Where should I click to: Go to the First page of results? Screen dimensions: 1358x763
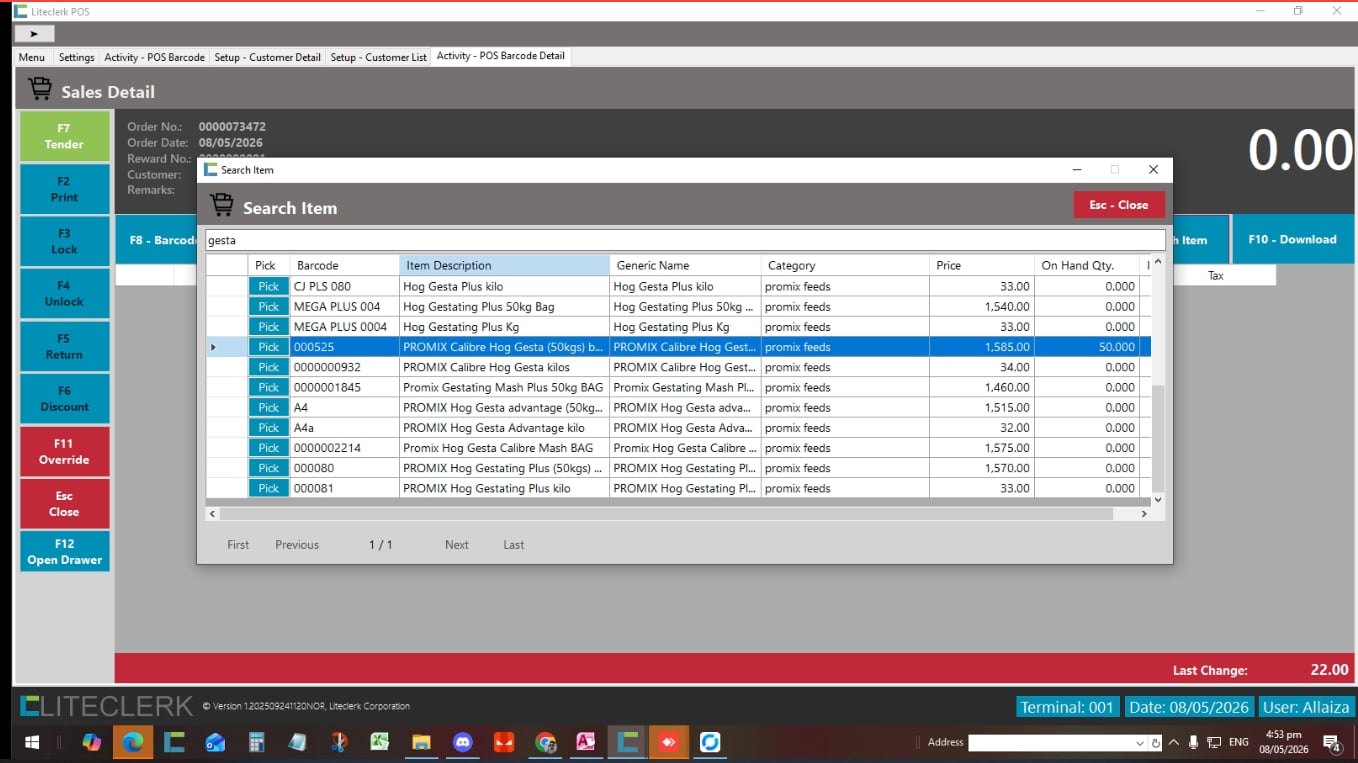click(238, 545)
